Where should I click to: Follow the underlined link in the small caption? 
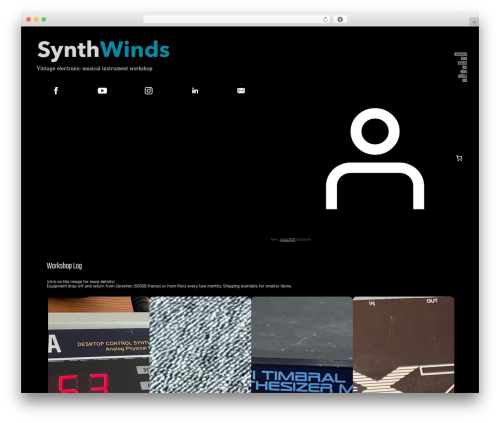[287, 239]
